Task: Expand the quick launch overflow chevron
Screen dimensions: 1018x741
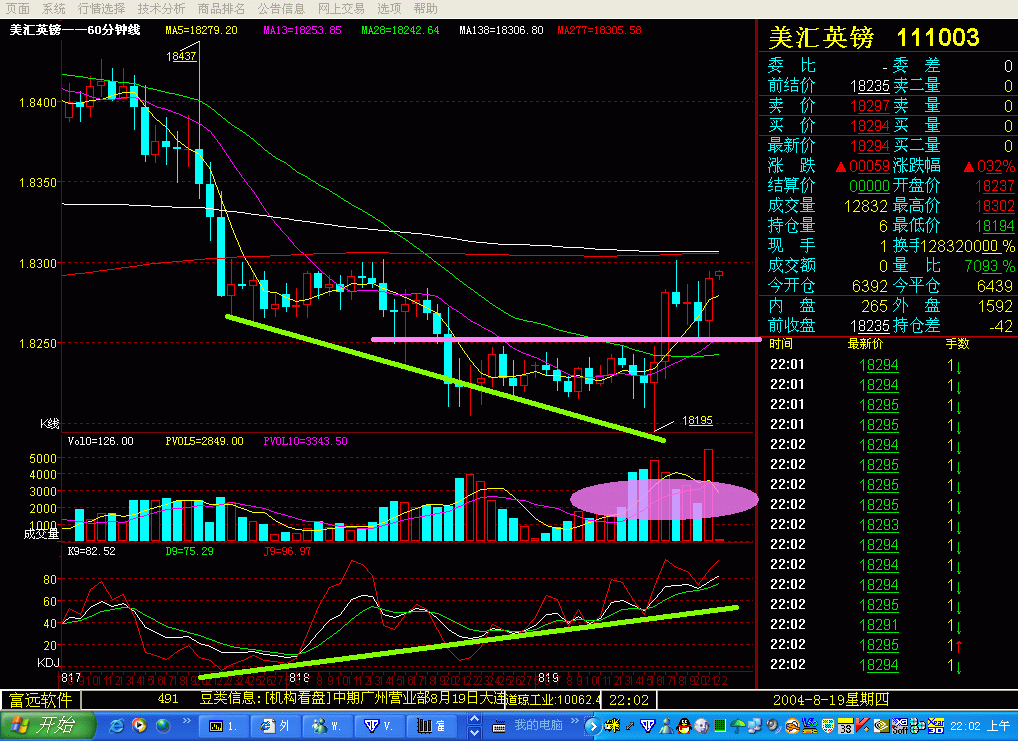Action: click(187, 721)
